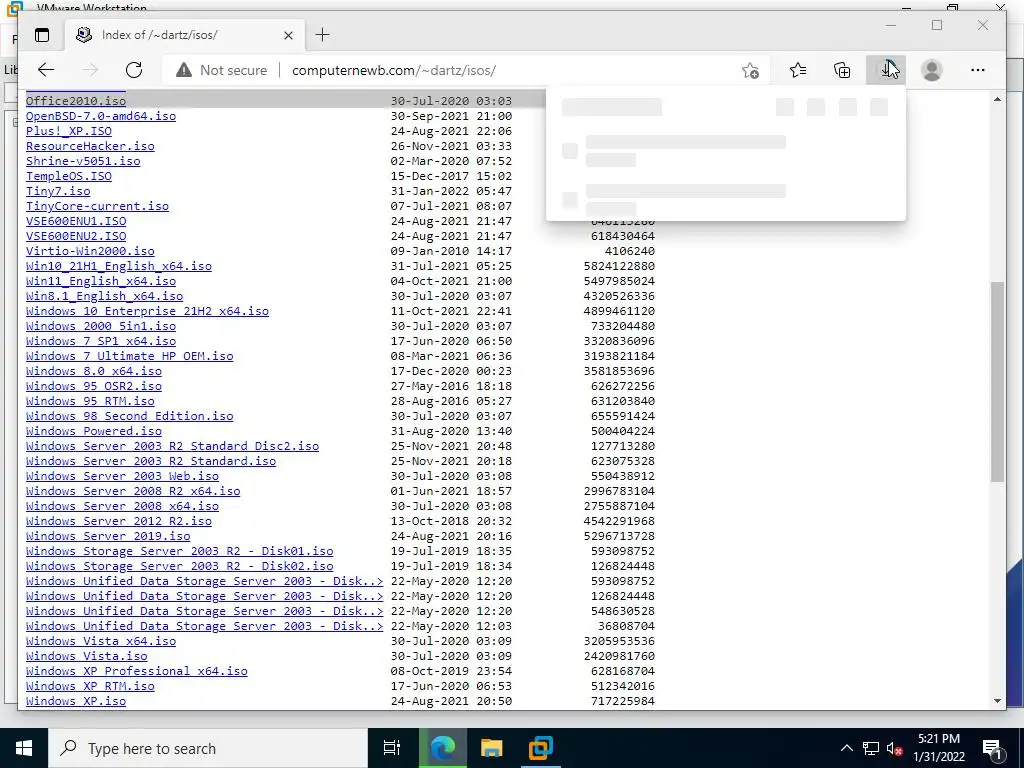Viewport: 1024px width, 768px height.
Task: Open VMware Workstation taskbar icon
Action: [x=541, y=748]
